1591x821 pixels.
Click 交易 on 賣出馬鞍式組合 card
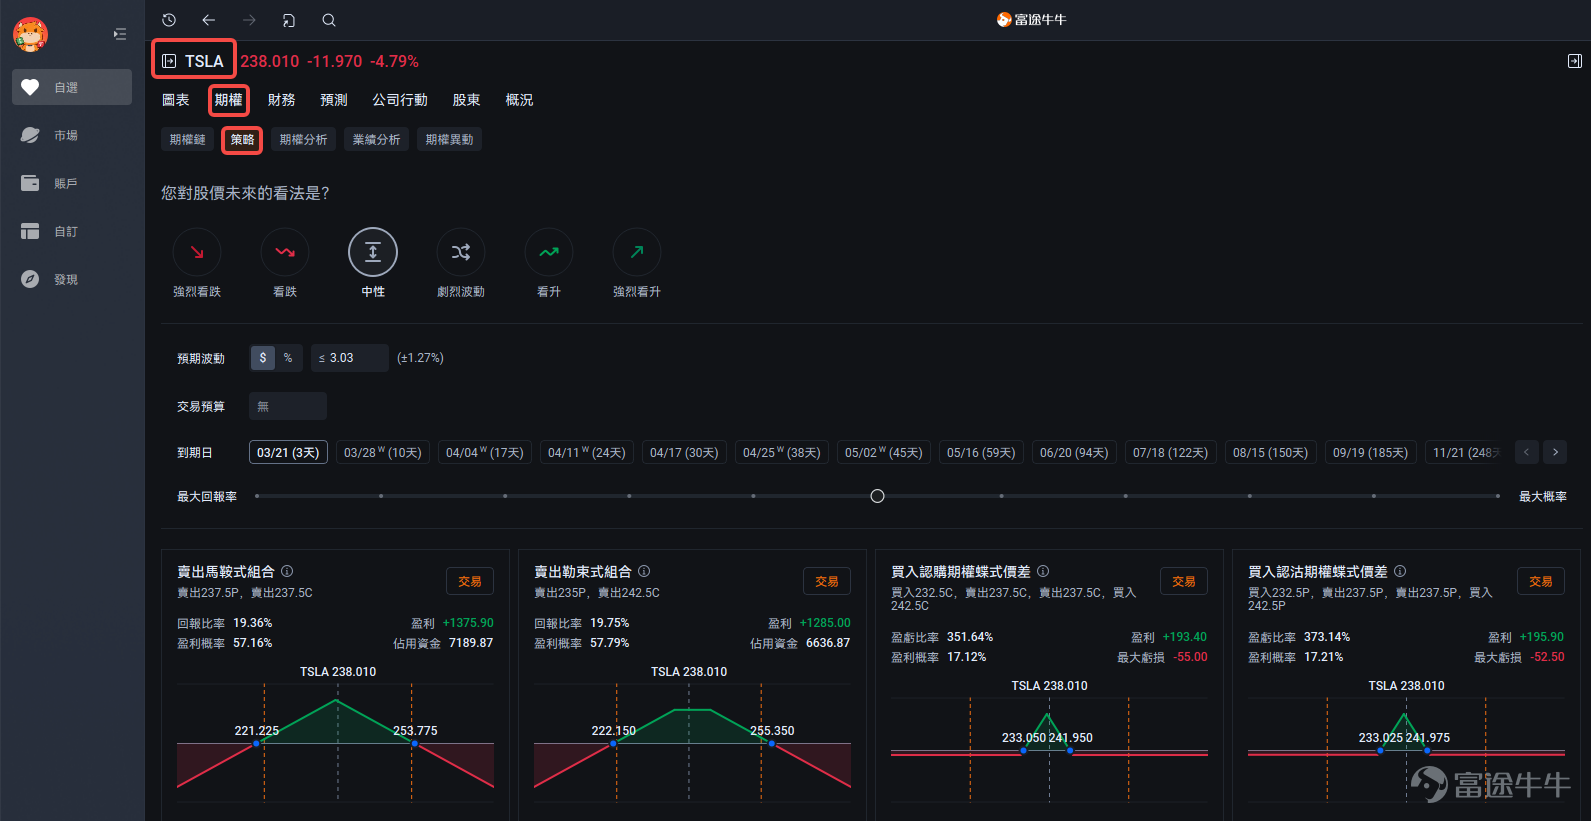pyautogui.click(x=470, y=582)
